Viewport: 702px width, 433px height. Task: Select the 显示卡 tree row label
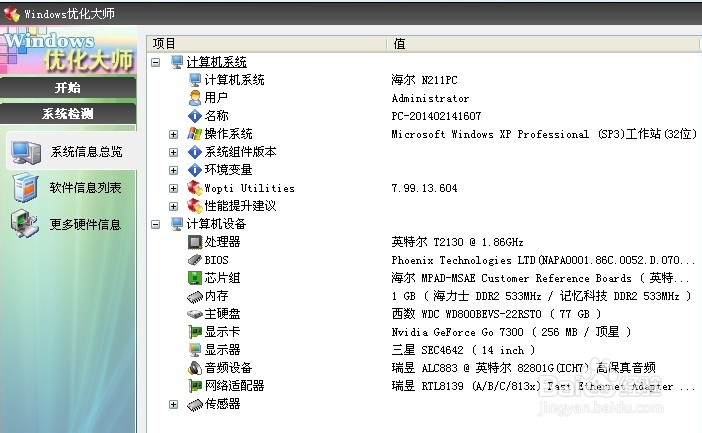(x=223, y=332)
